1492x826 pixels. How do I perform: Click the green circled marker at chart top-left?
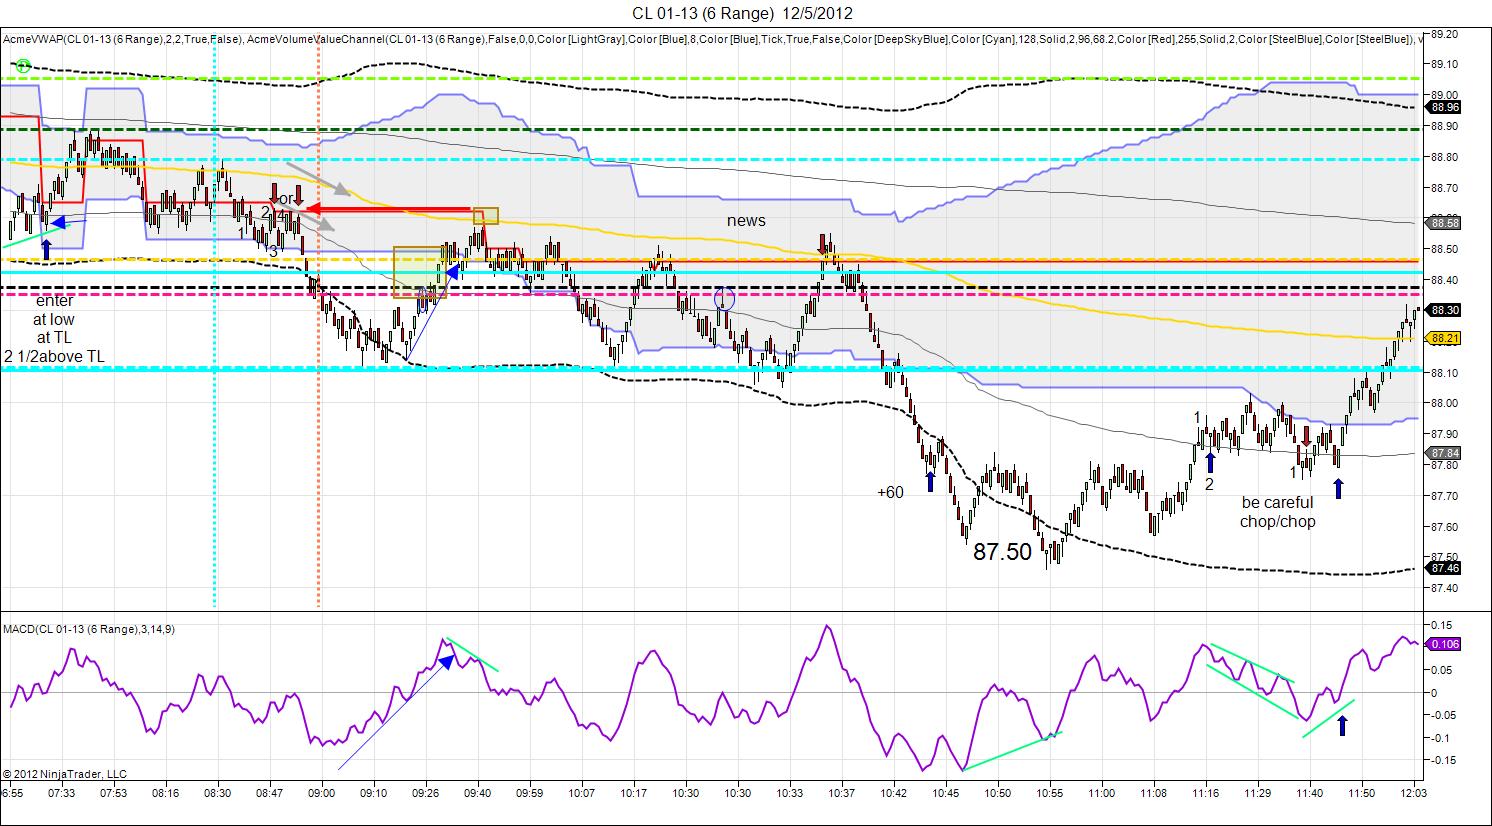click(x=23, y=66)
